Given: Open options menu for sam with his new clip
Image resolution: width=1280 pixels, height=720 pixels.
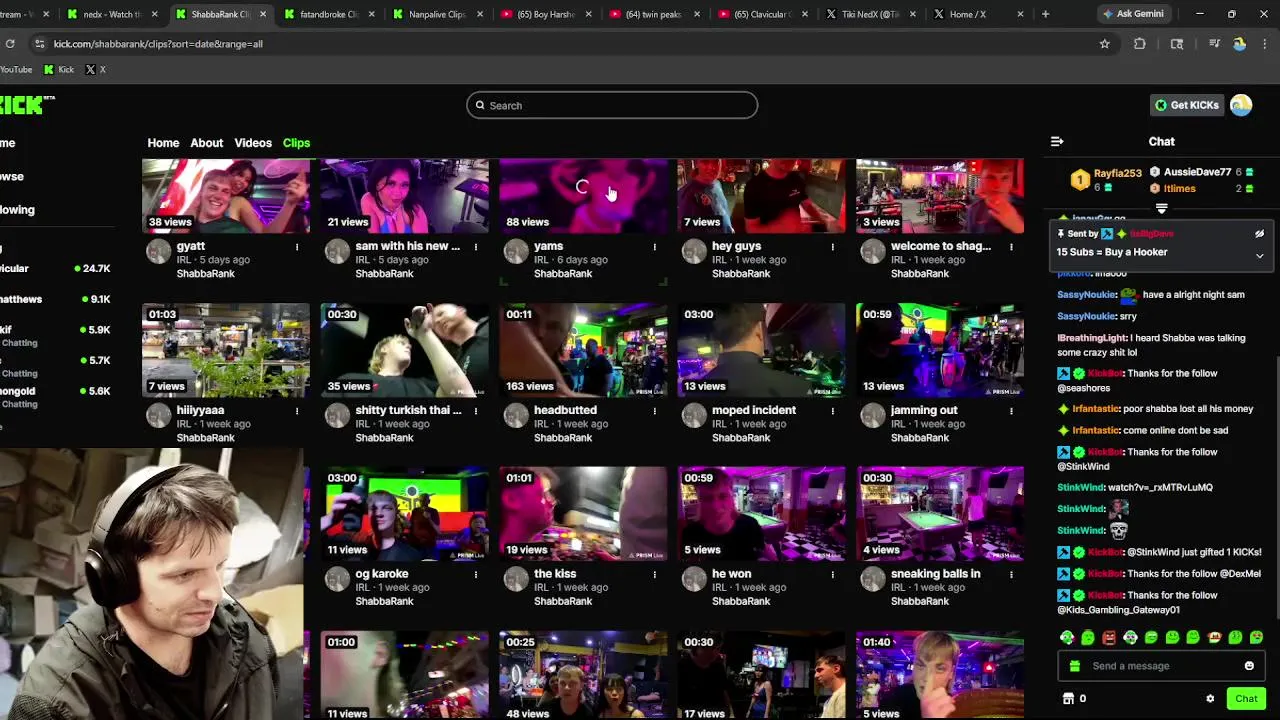Looking at the screenshot, I should coord(476,246).
